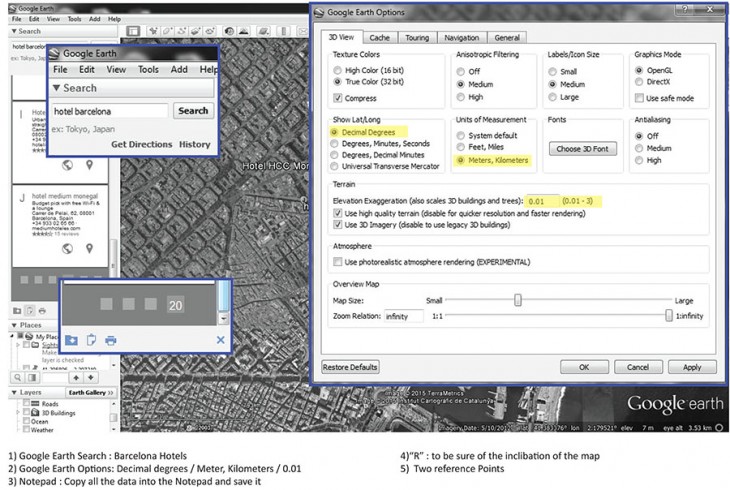This screenshot has height=490, width=730.
Task: Enable photorealistic atmosphere rendering checkbox
Action: (337, 262)
